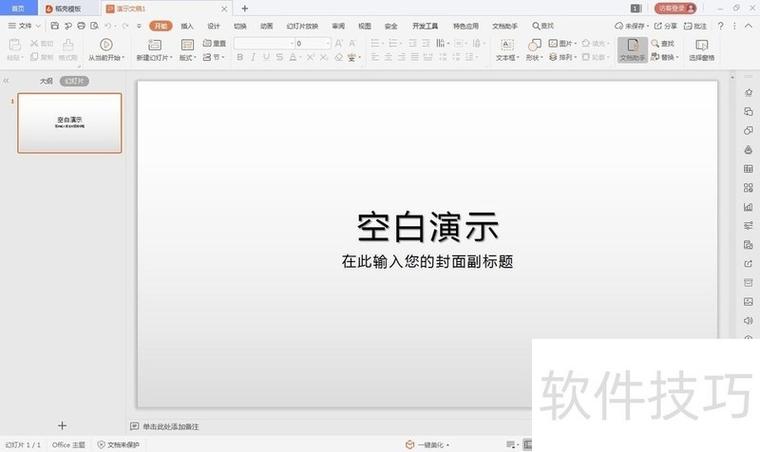Click the Bold B icon
This screenshot has height=452, width=760.
tap(239, 57)
